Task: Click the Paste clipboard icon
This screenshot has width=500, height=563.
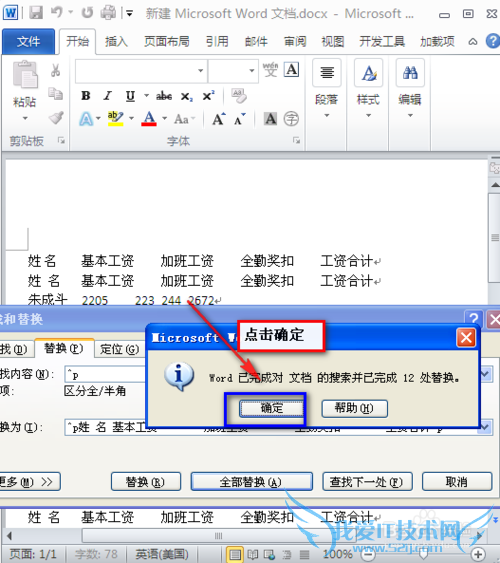Action: [25, 74]
